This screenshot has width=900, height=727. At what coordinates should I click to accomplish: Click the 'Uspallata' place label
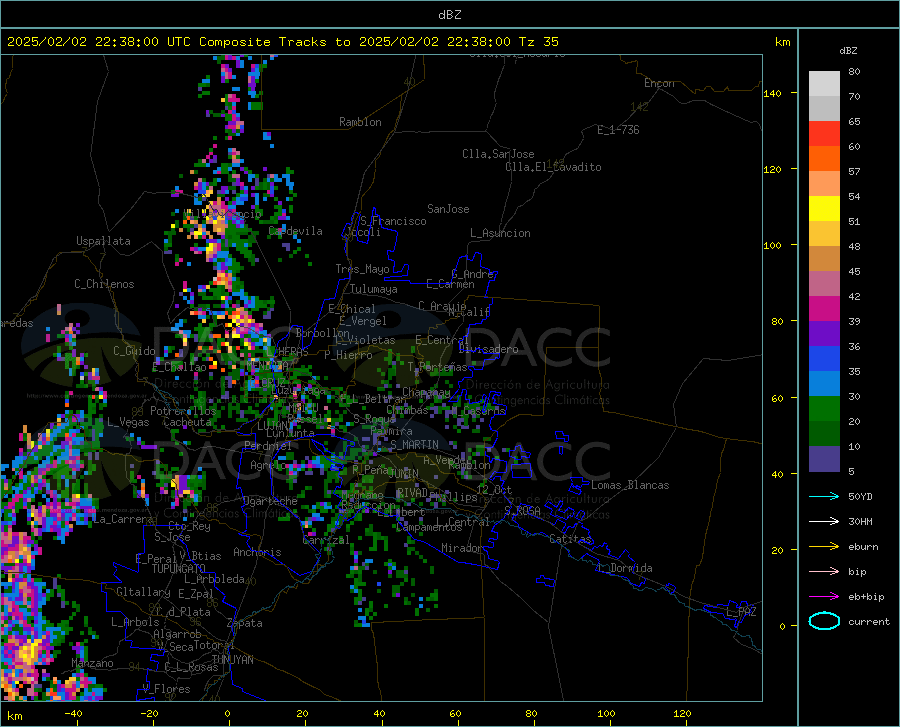coord(103,241)
